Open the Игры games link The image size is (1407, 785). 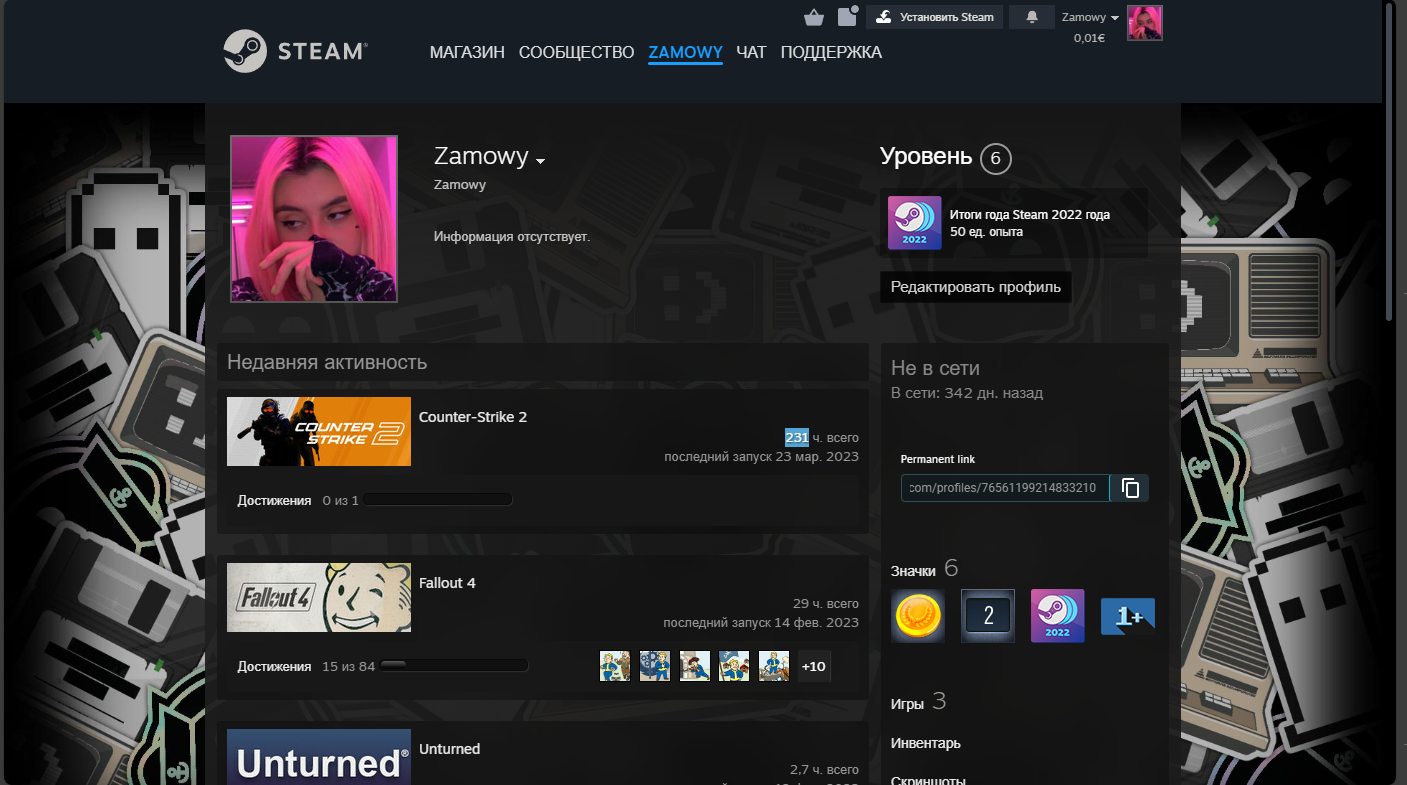[907, 704]
